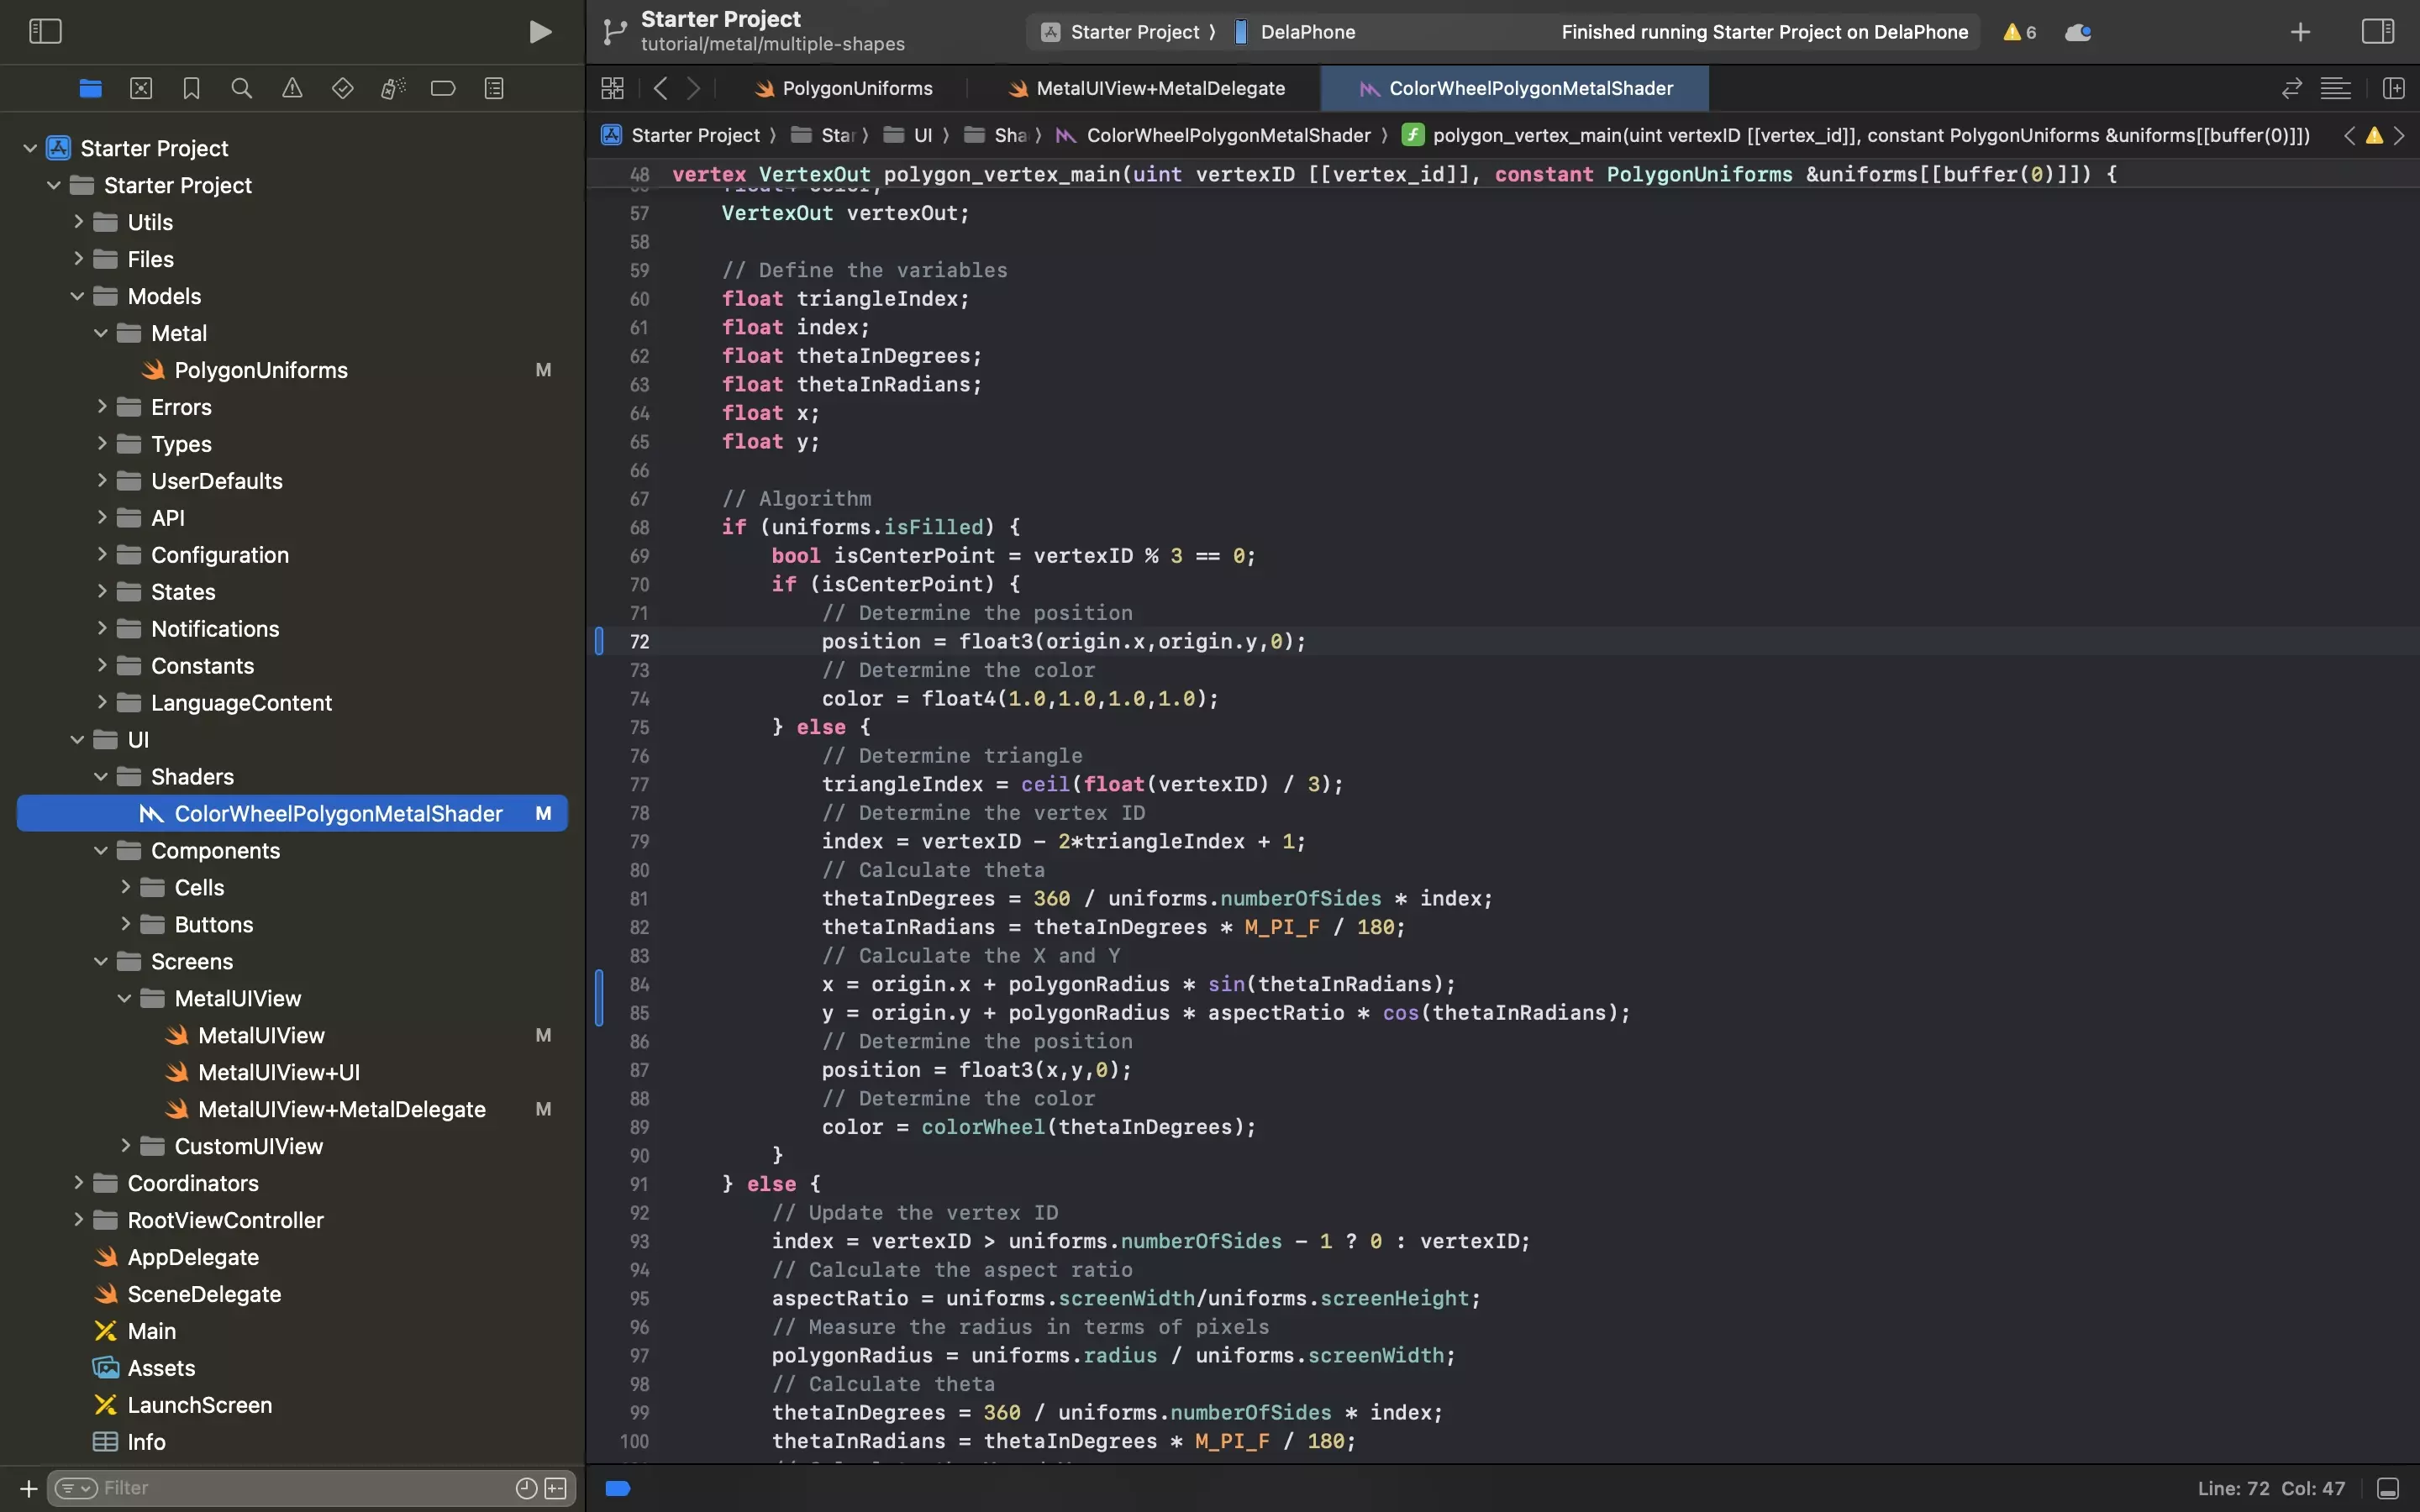Collapse the root Starter Project
Screen dimensions: 2420x1512
(30, 148)
